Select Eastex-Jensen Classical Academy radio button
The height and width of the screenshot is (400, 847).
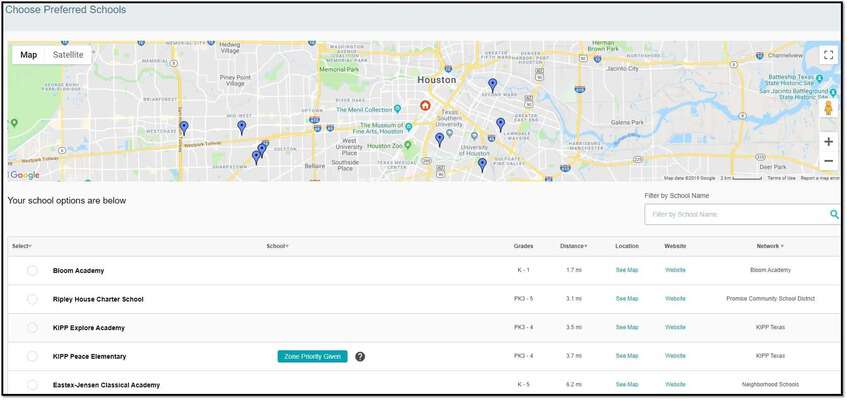(x=32, y=385)
